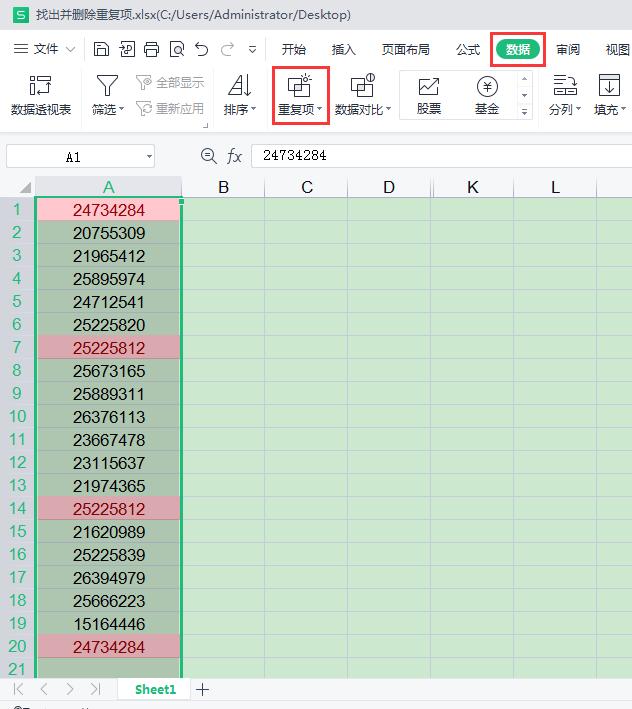Screen dimensions: 632x709
Task: Open the filter group dialog launcher
Action: tap(206, 125)
